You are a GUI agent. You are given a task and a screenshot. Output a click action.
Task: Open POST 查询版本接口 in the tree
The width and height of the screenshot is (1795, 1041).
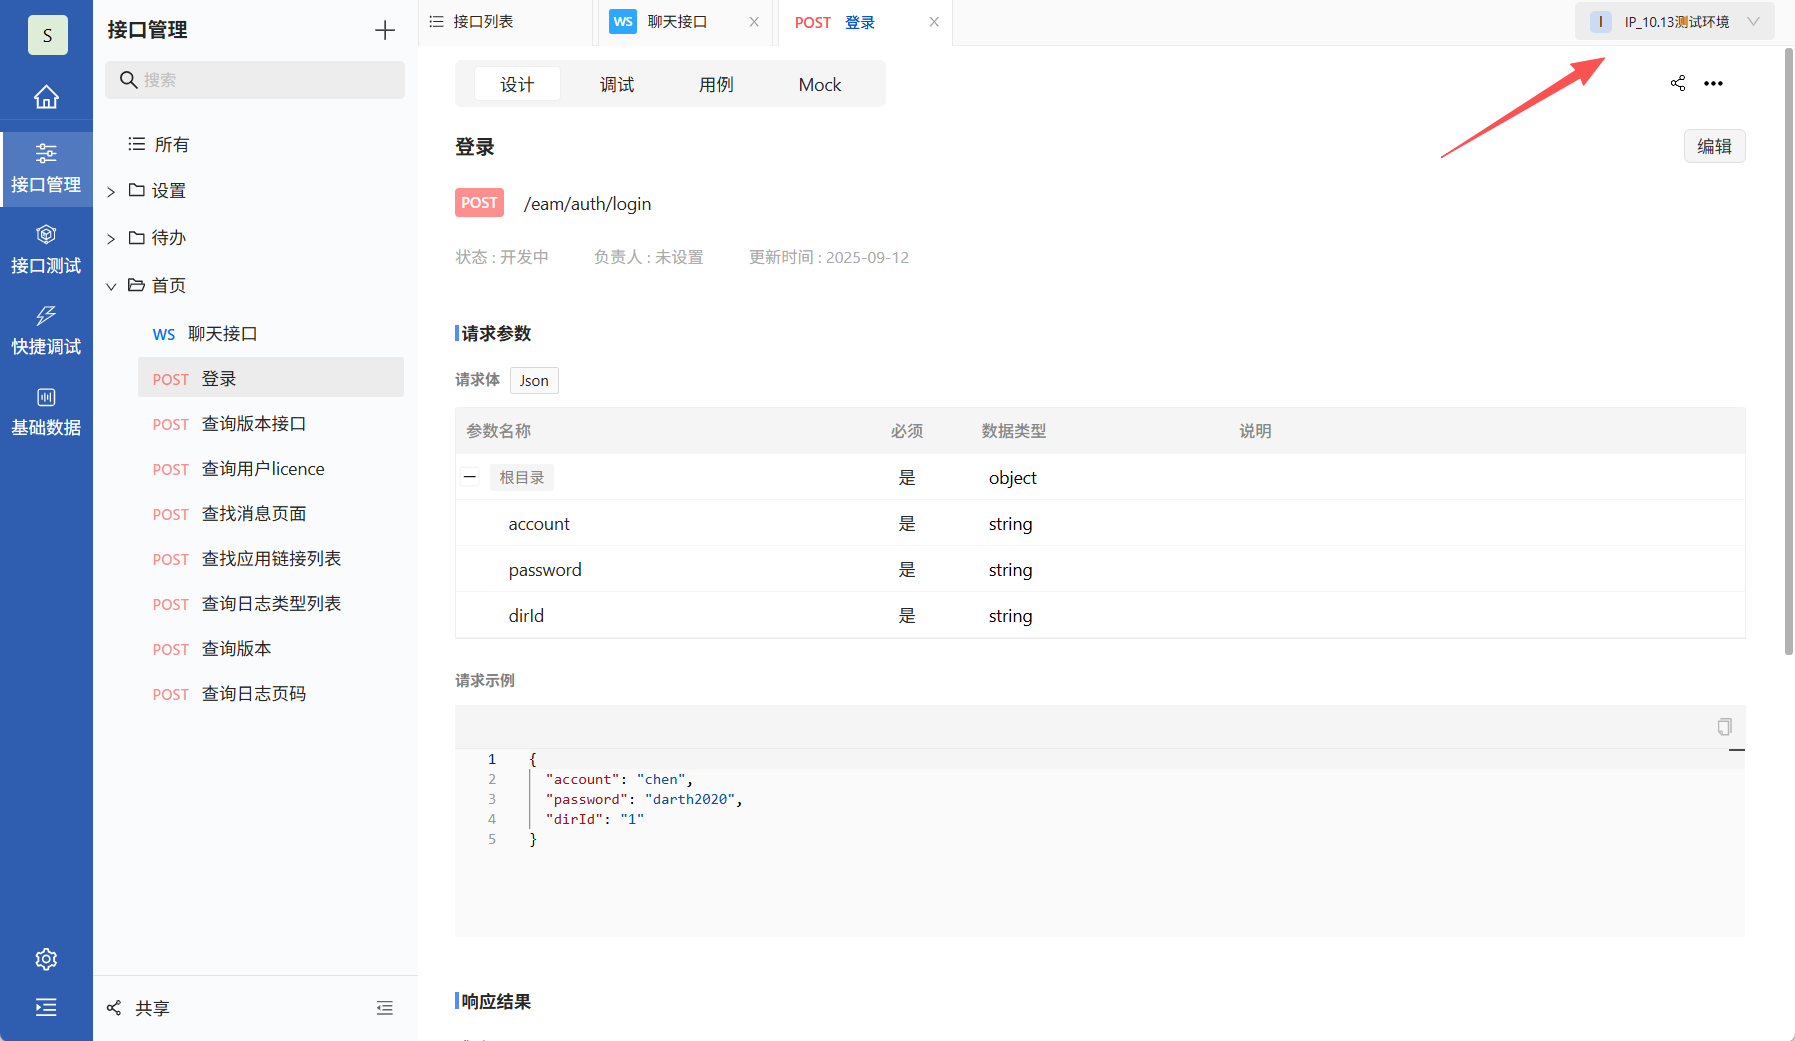[271, 424]
